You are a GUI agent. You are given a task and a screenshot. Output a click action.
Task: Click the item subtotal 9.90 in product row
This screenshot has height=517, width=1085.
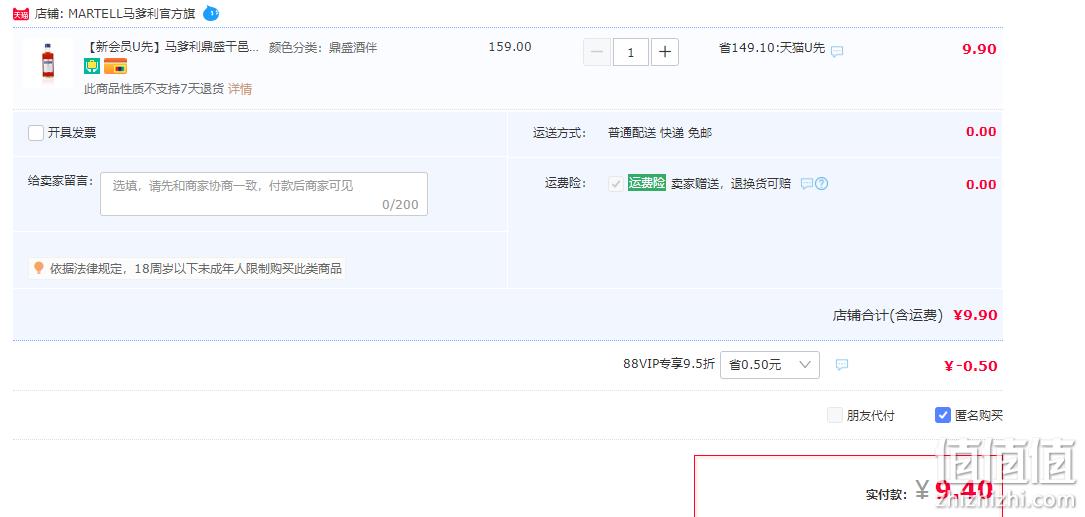pyautogui.click(x=979, y=49)
